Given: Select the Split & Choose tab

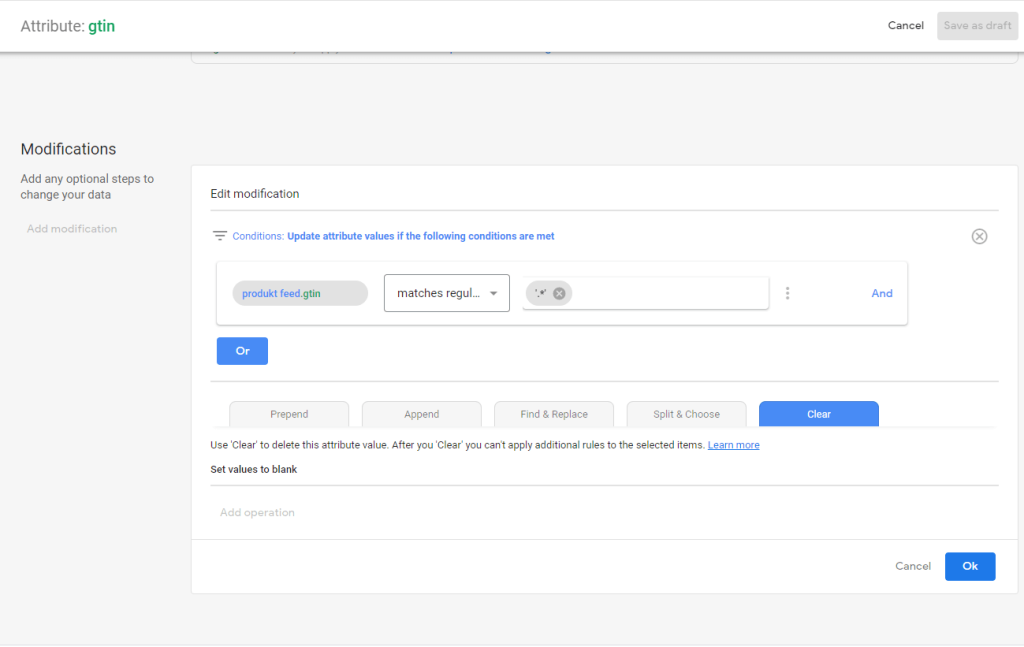Looking at the screenshot, I should click(686, 414).
